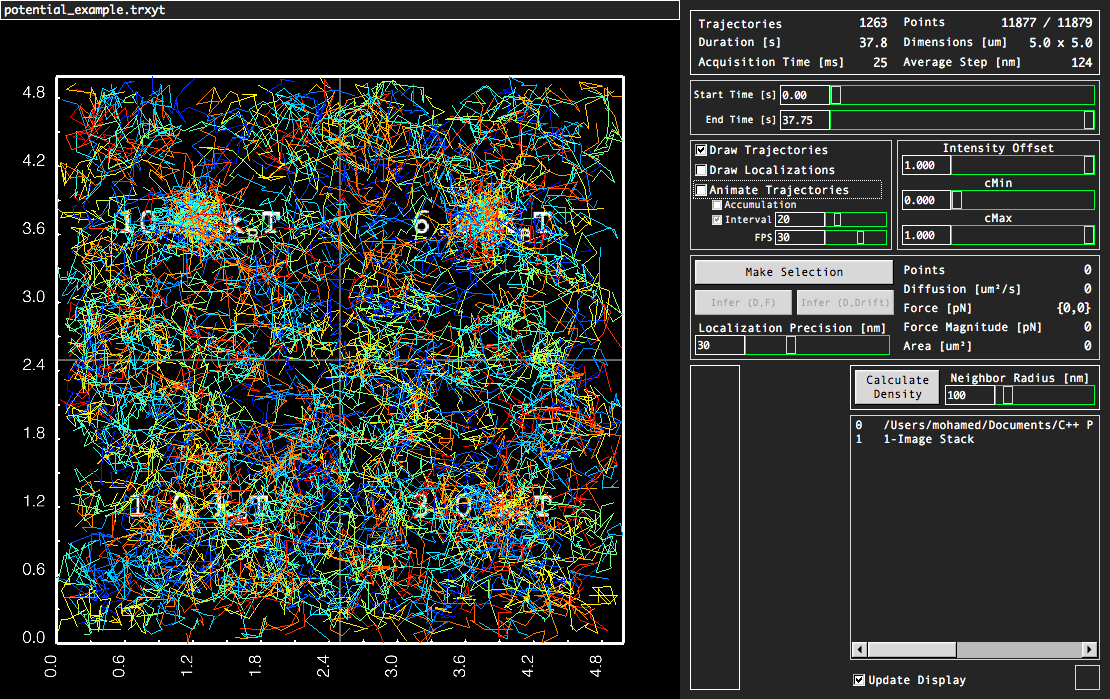Toggle the Interval checkbox
Viewport: 1110px width, 699px height.
[717, 220]
